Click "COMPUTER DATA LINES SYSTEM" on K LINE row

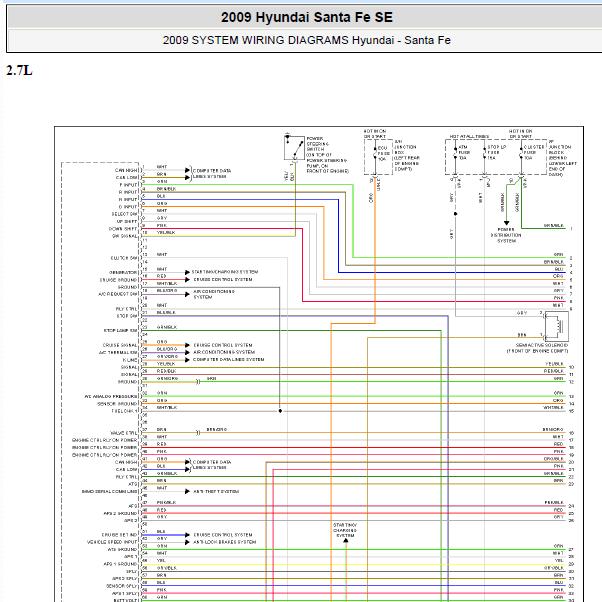228,359
